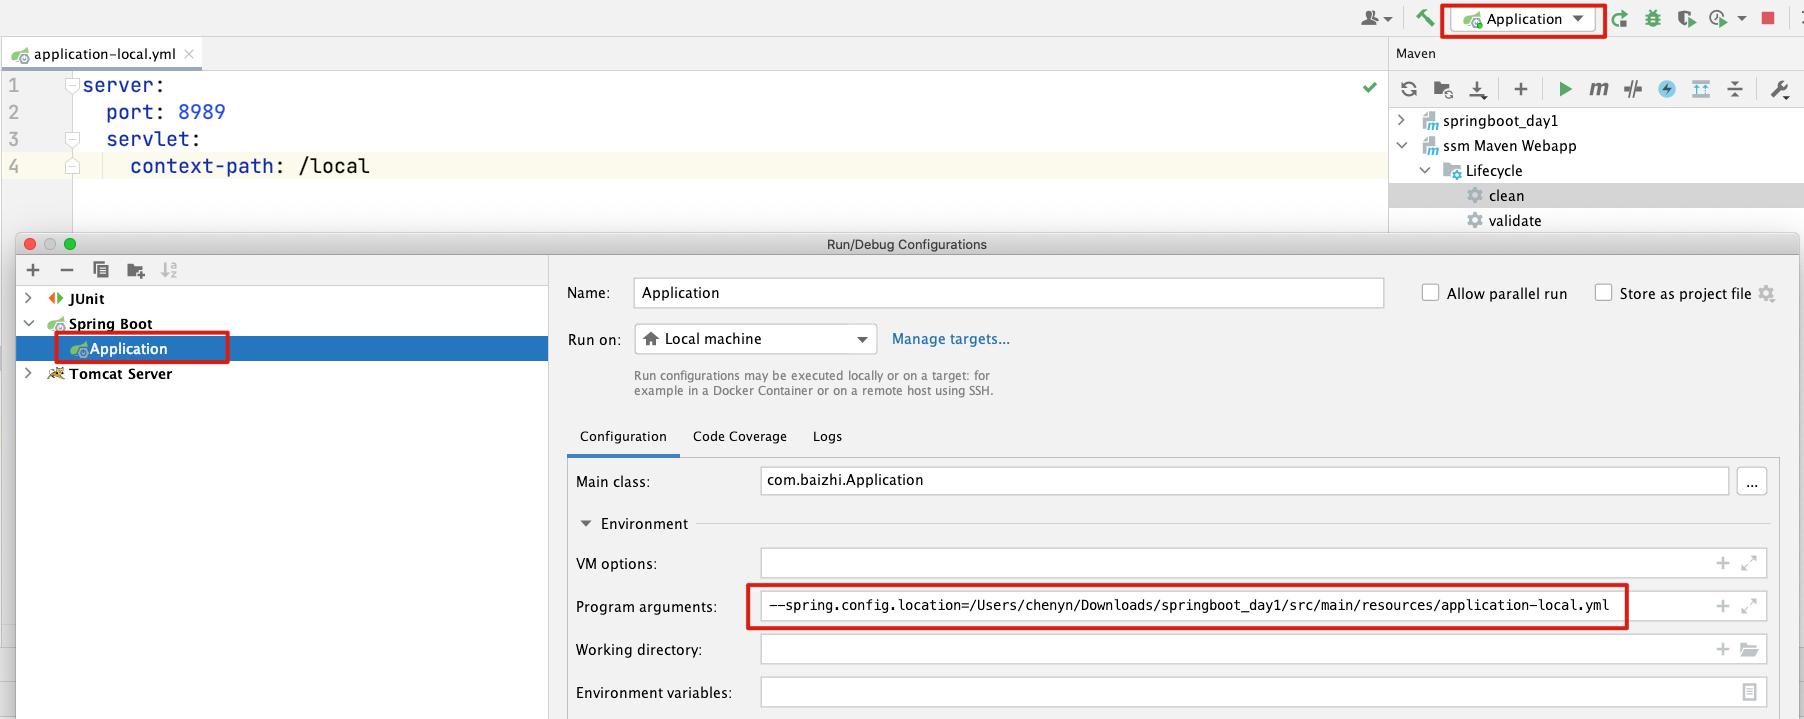
Task: Edit environment variables list icon
Action: point(1749,692)
